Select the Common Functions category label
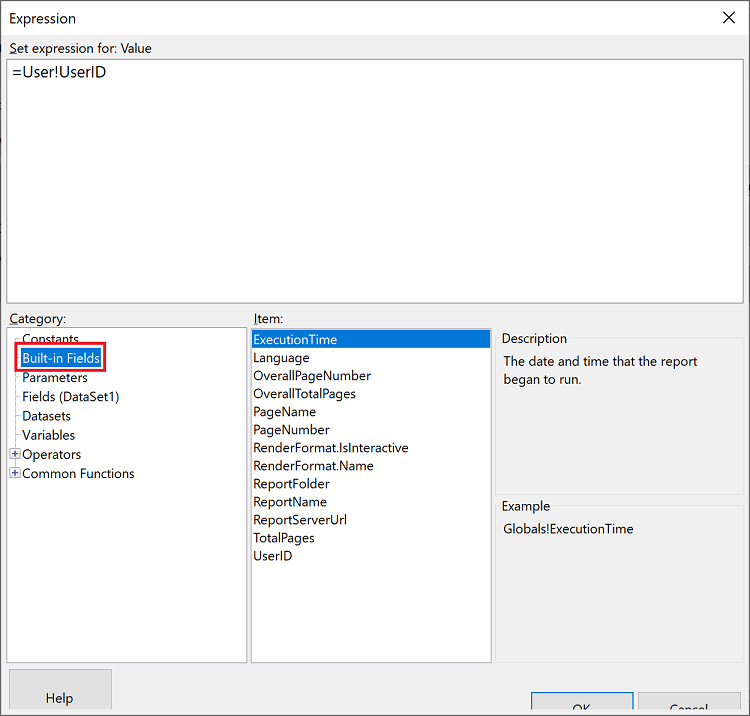 tap(78, 473)
